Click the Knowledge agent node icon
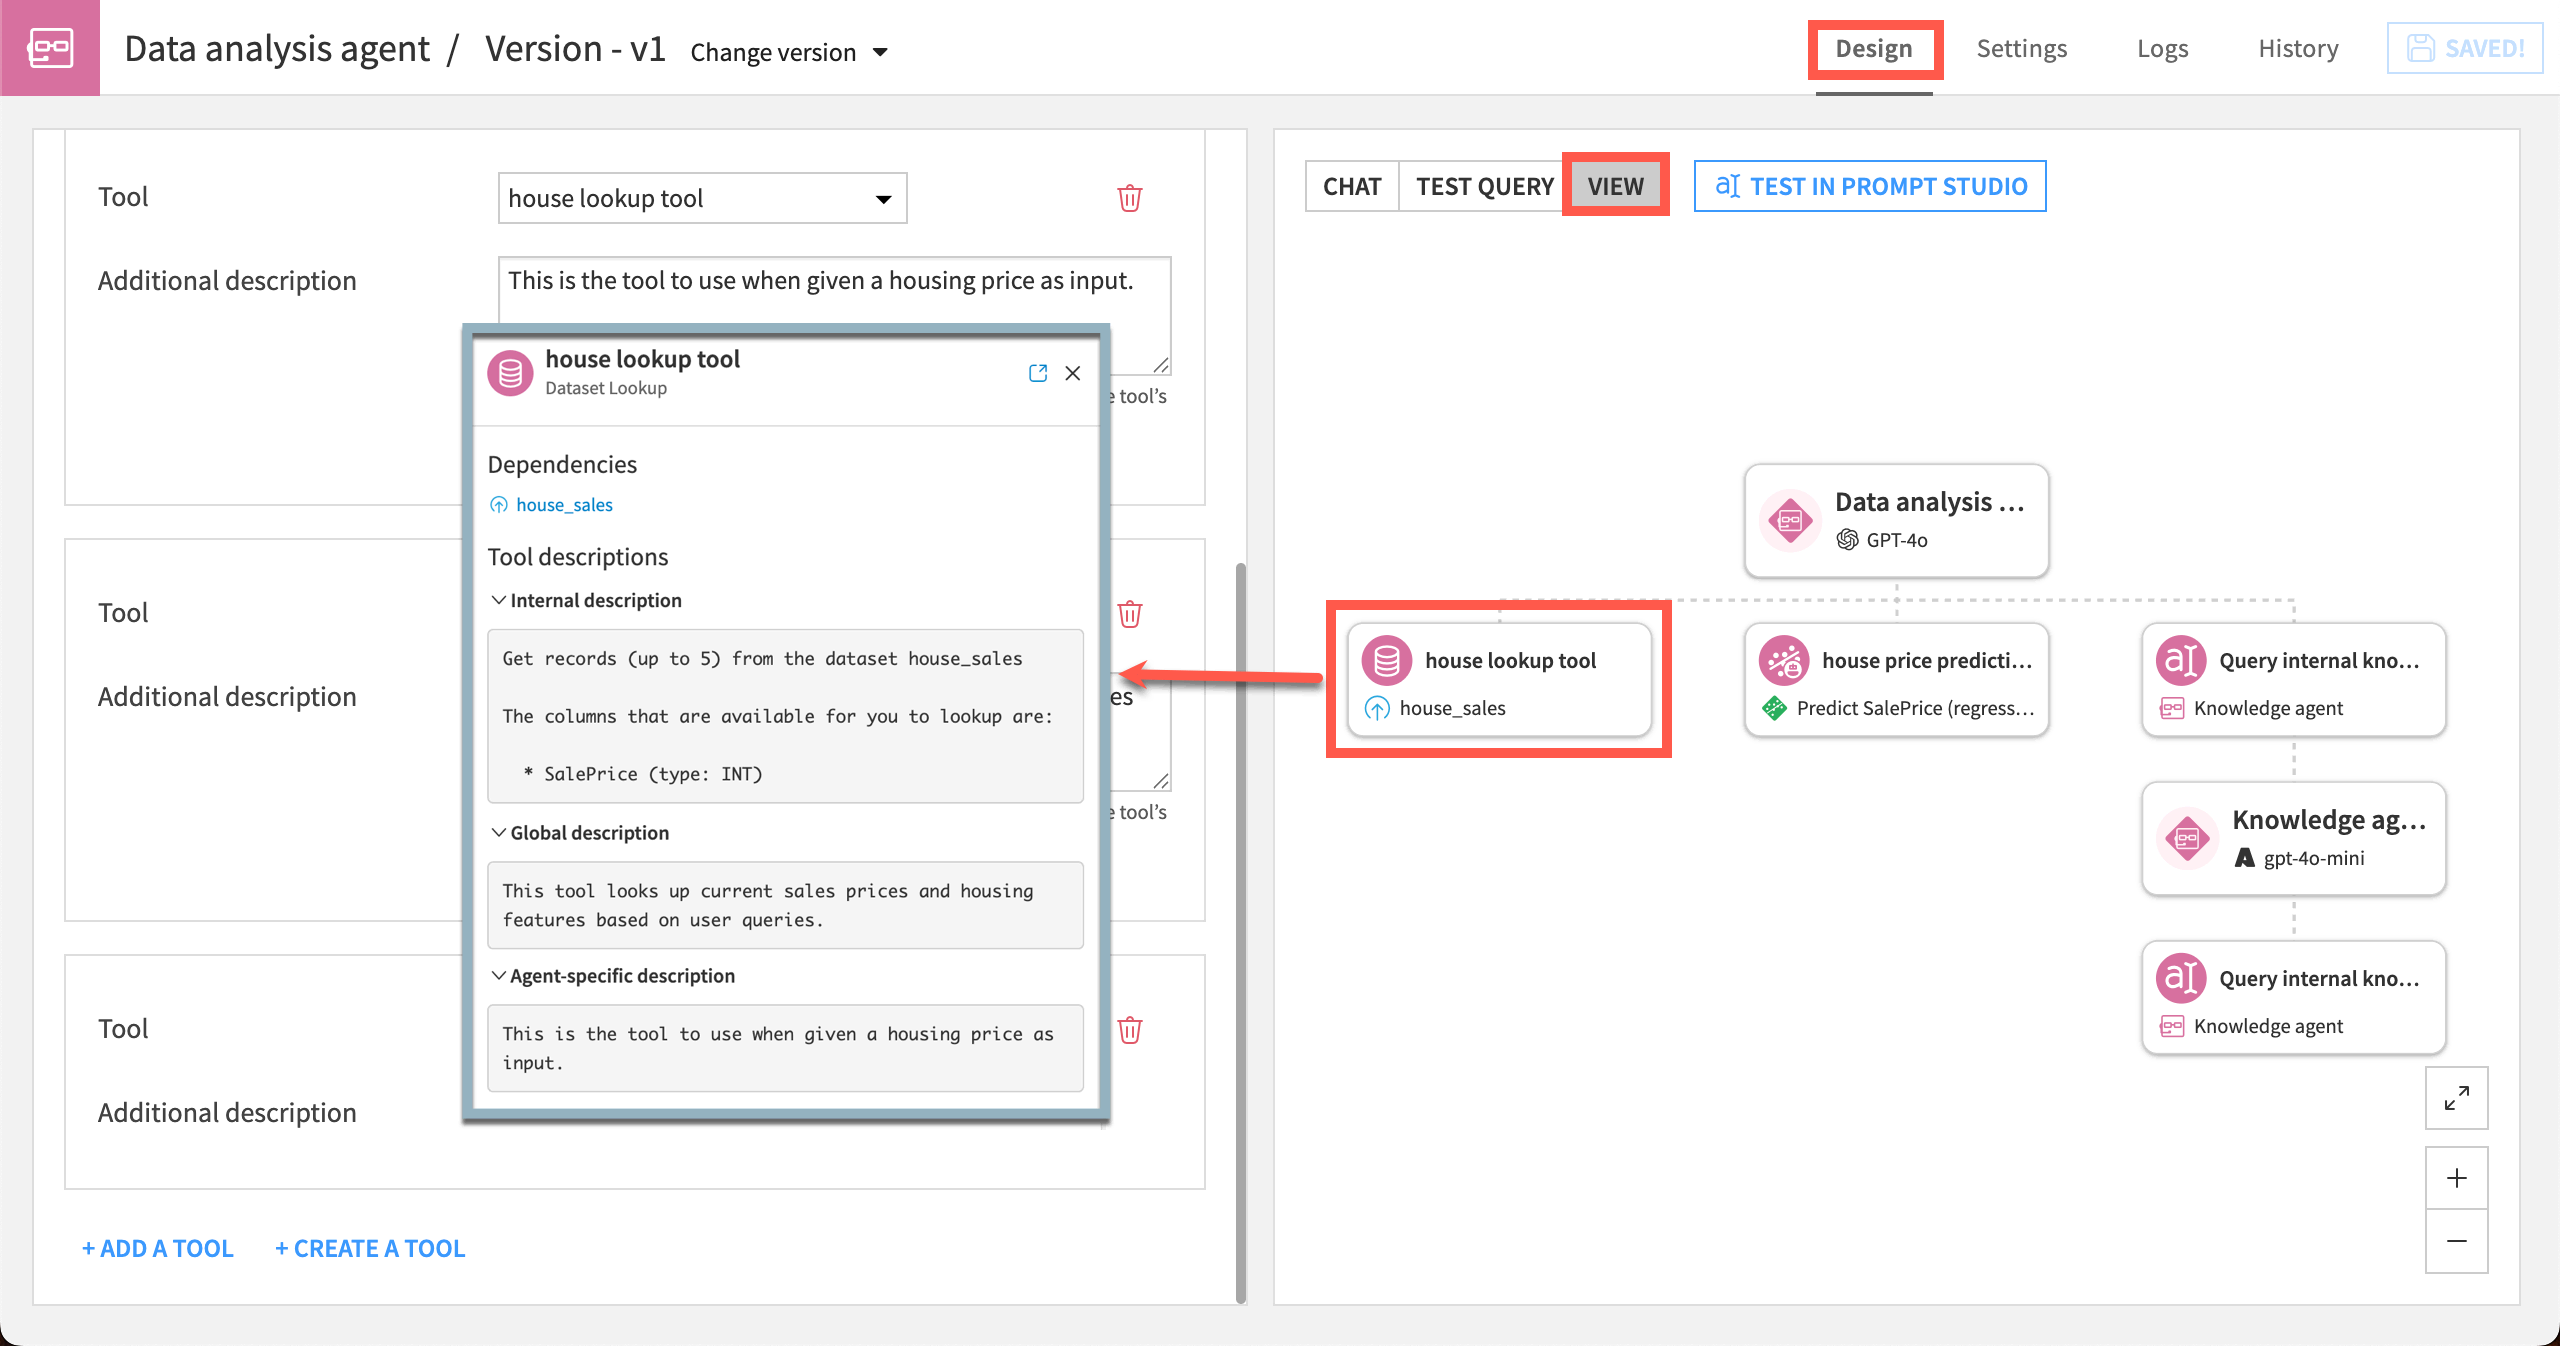Screen dimensions: 2560x1346 (2186, 838)
